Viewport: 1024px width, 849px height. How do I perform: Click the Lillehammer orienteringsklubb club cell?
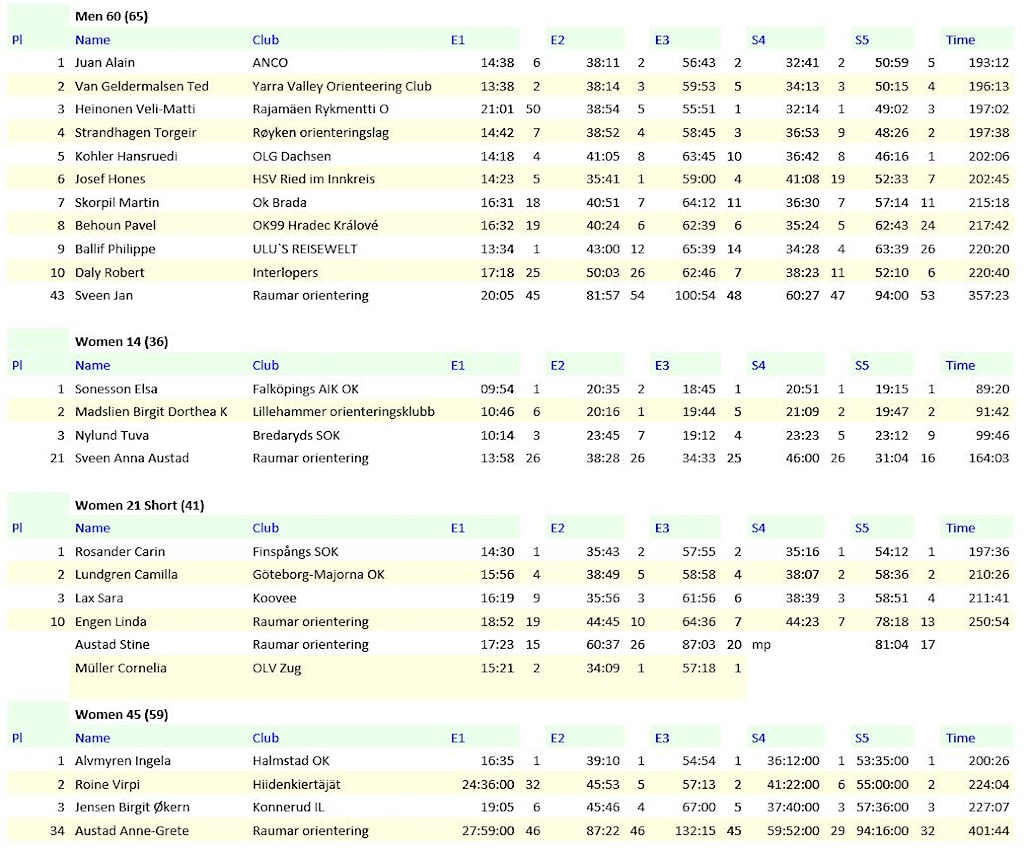point(343,412)
